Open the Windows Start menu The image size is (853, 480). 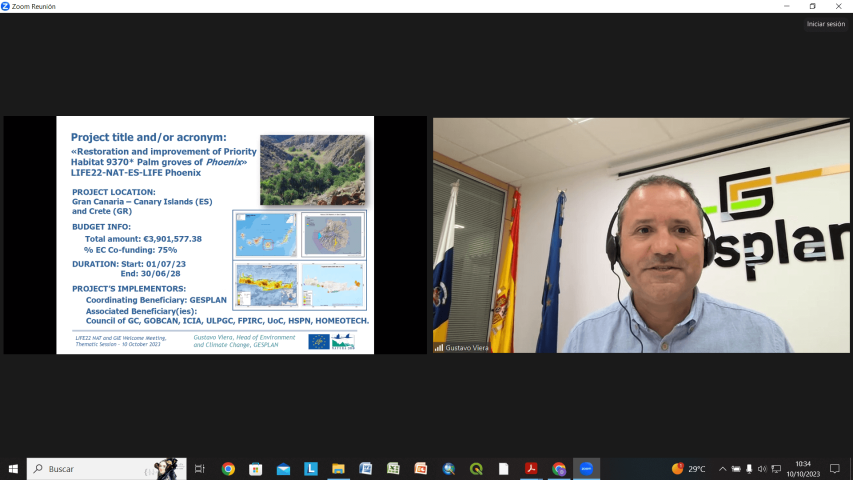point(13,469)
